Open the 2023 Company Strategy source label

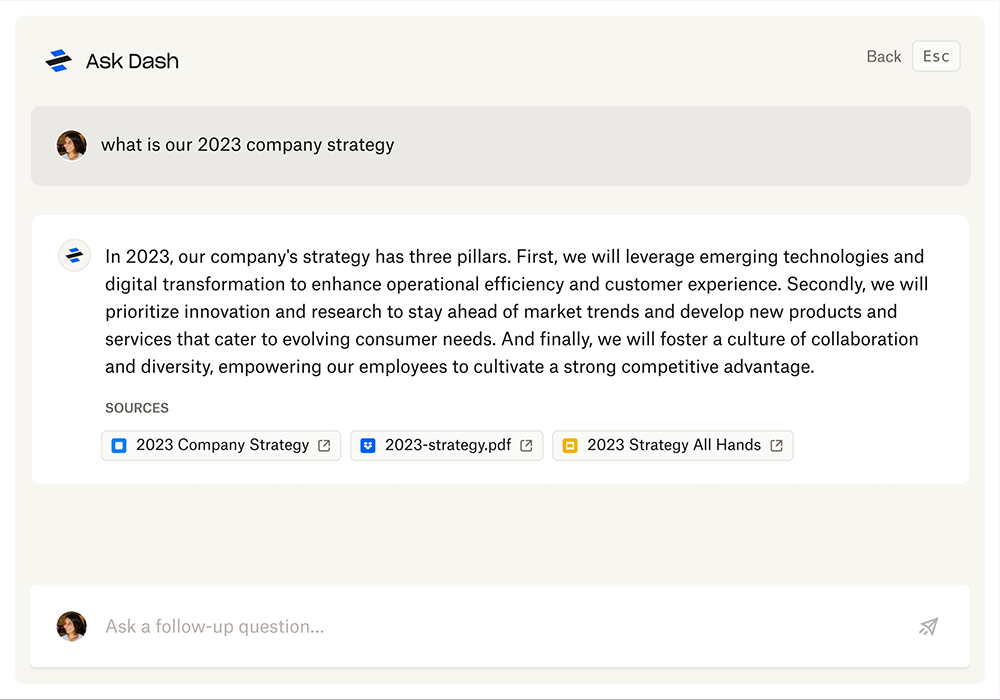click(x=222, y=445)
